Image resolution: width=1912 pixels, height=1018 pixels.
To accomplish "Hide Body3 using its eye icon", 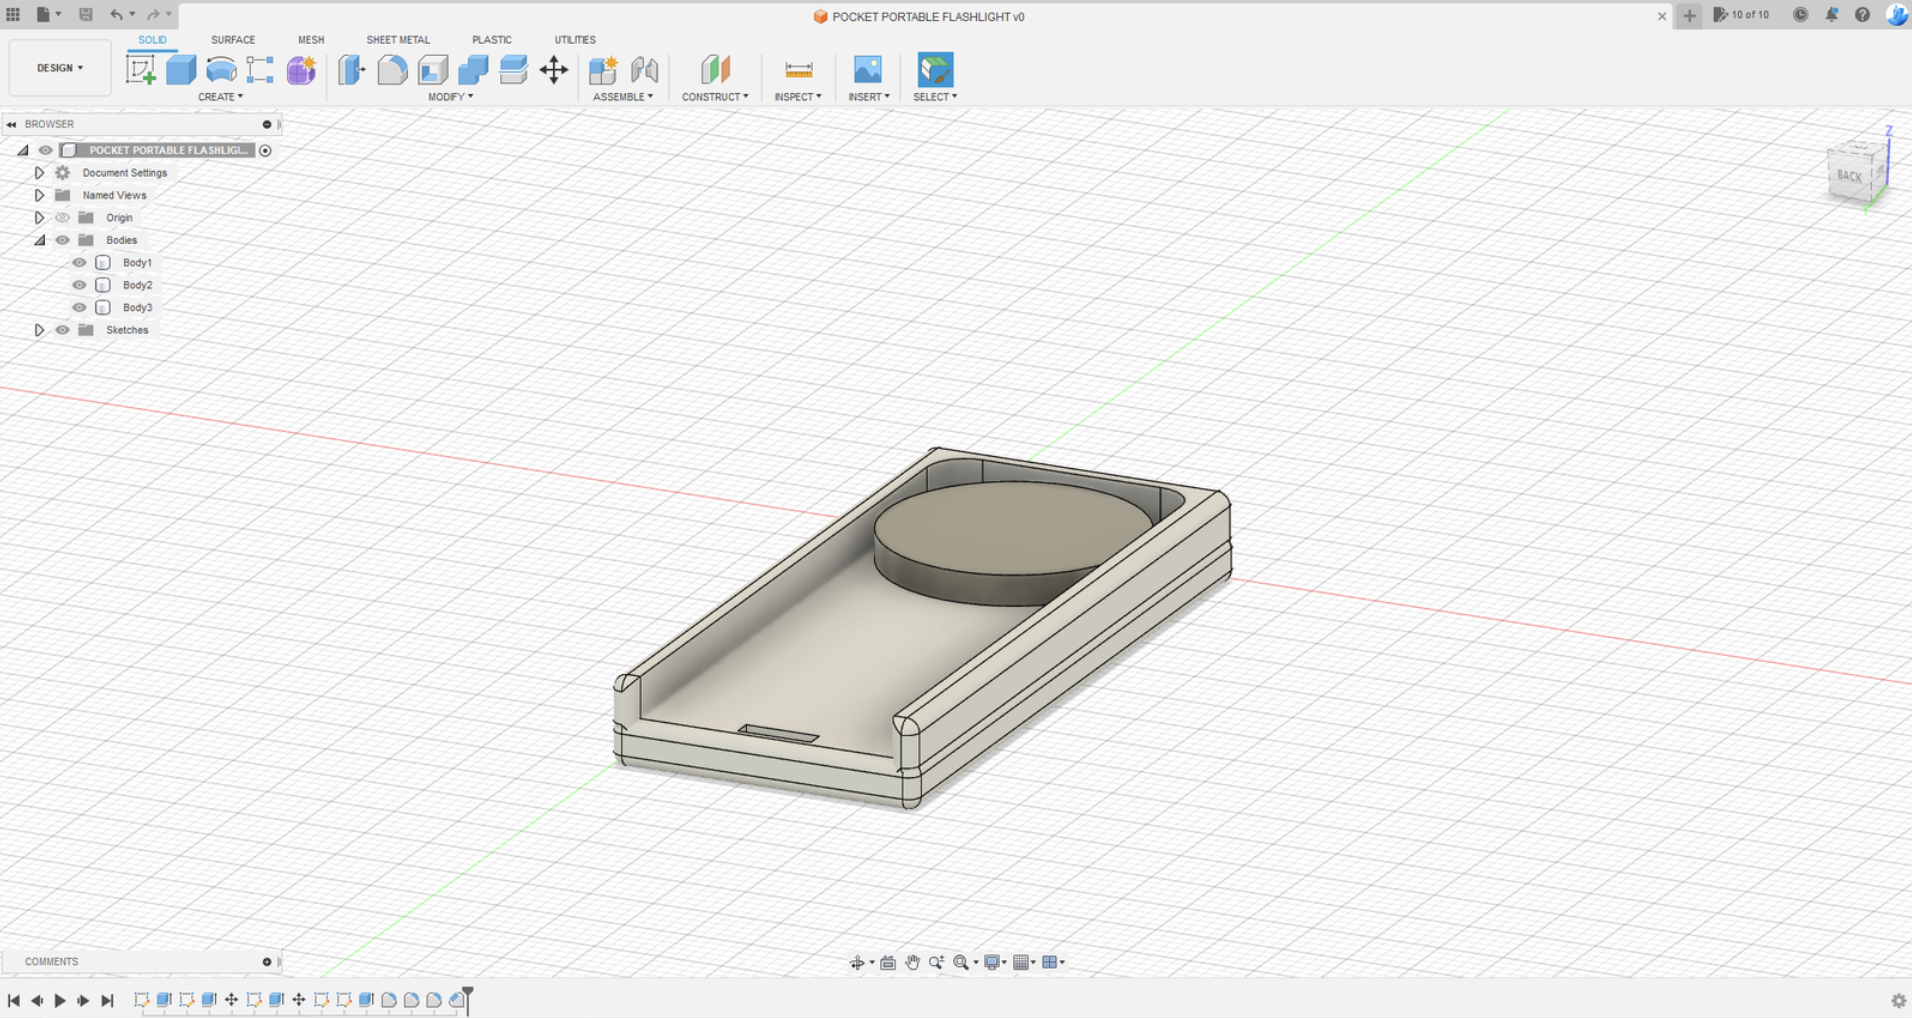I will [x=79, y=307].
